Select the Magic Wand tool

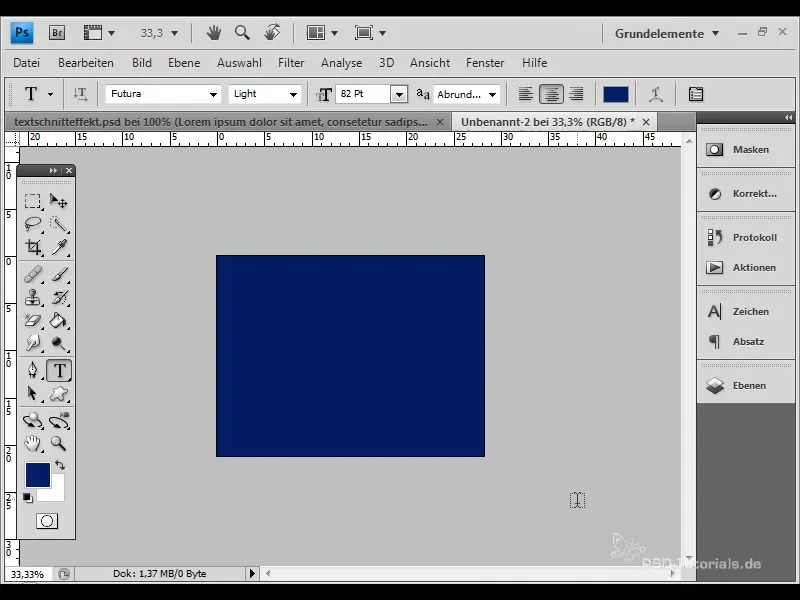[59, 224]
